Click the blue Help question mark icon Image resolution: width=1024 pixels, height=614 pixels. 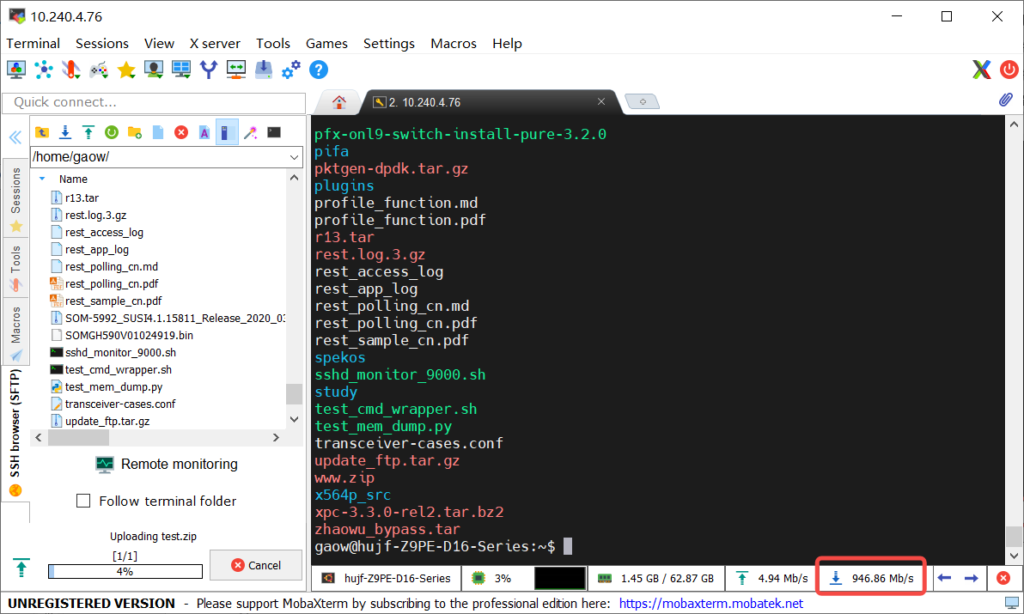318,69
